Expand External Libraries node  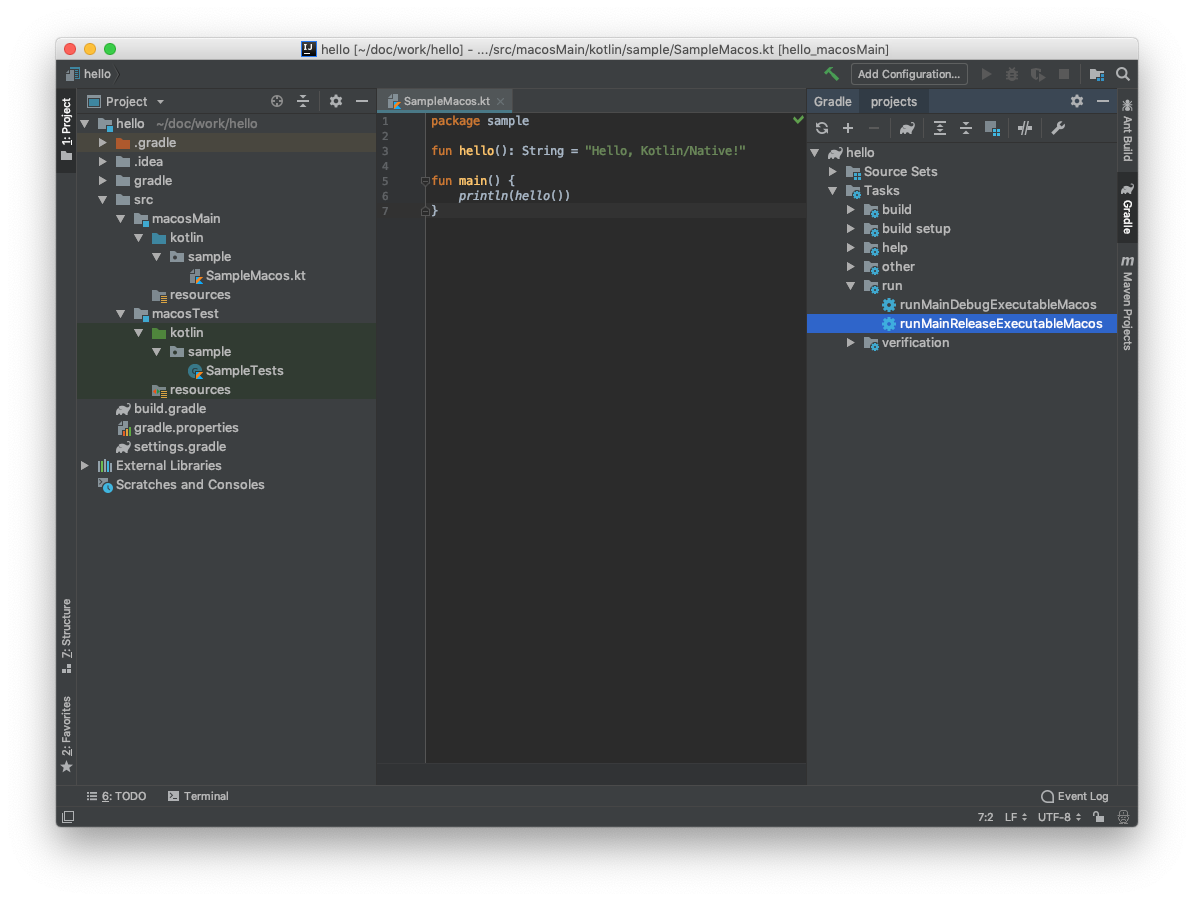(85, 465)
